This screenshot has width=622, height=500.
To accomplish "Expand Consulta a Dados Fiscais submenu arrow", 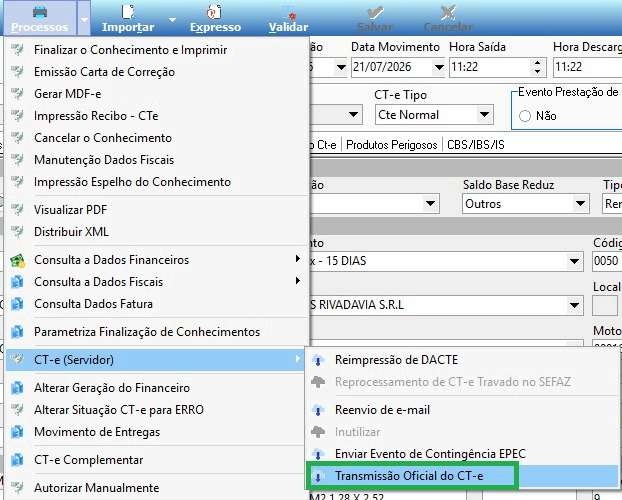I will [x=298, y=281].
